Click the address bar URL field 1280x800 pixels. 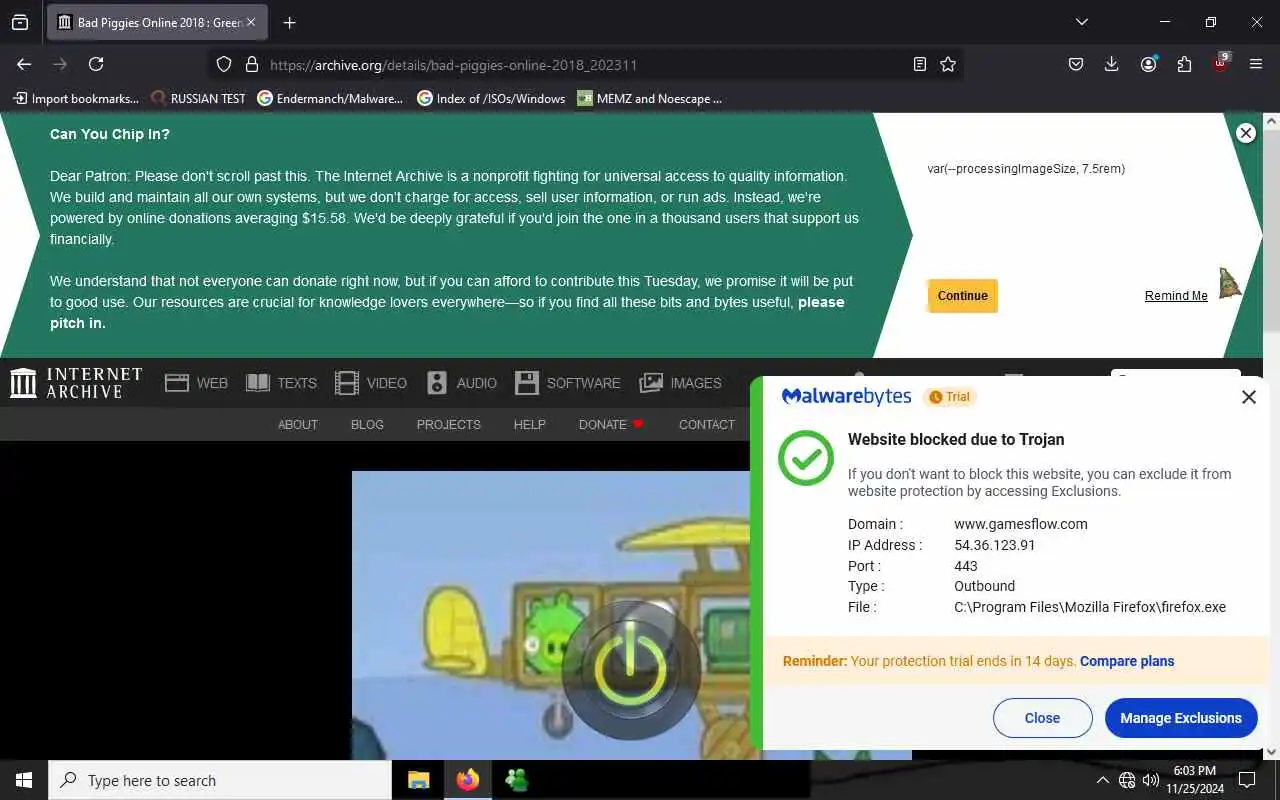[585, 64]
